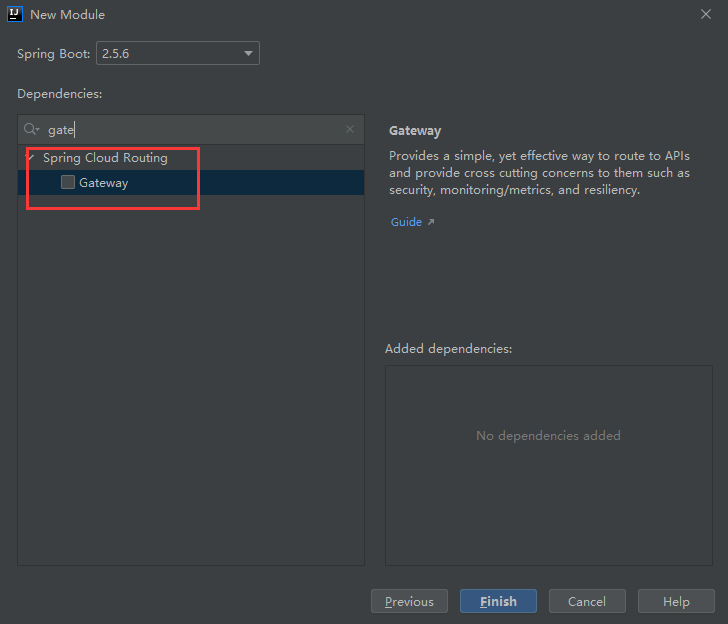Image resolution: width=728 pixels, height=624 pixels.
Task: Click the external link arrow beside Guide
Action: (x=431, y=222)
